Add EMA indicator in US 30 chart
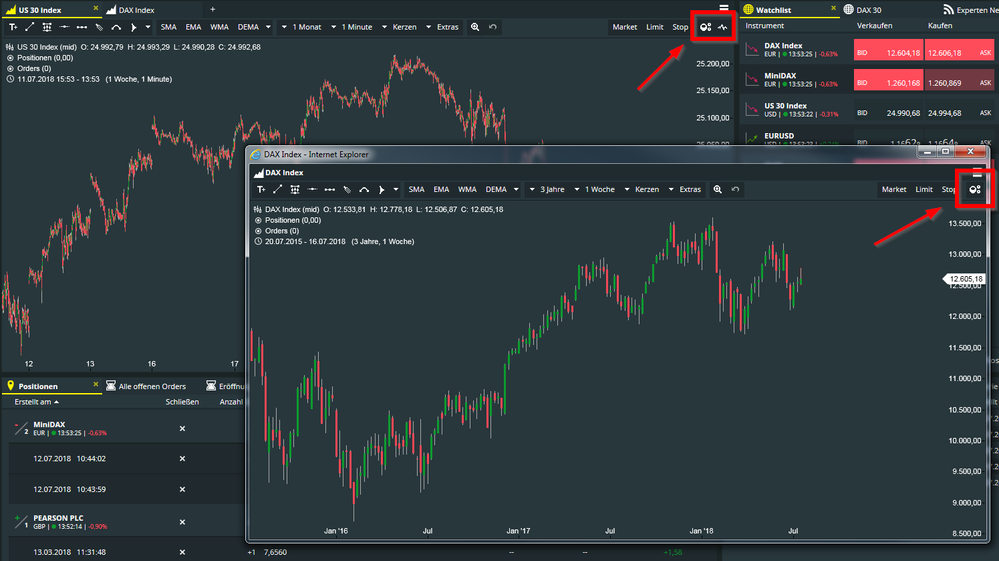Screen dimensions: 999x561 (x=193, y=27)
